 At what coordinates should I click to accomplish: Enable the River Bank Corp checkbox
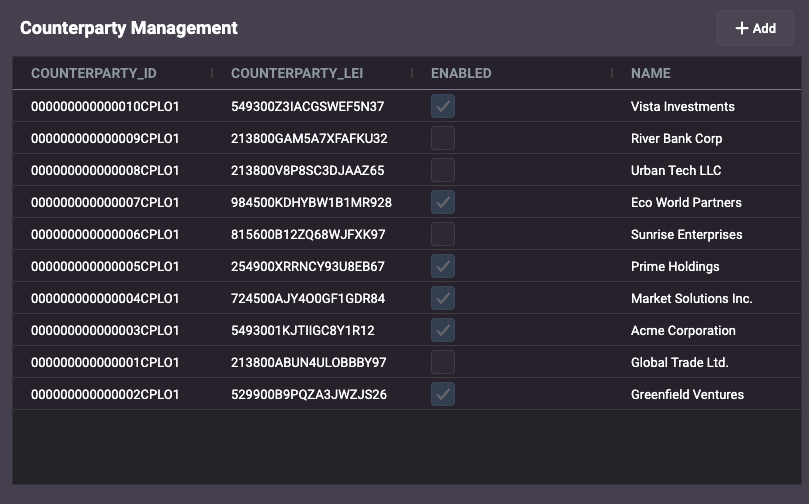[443, 138]
